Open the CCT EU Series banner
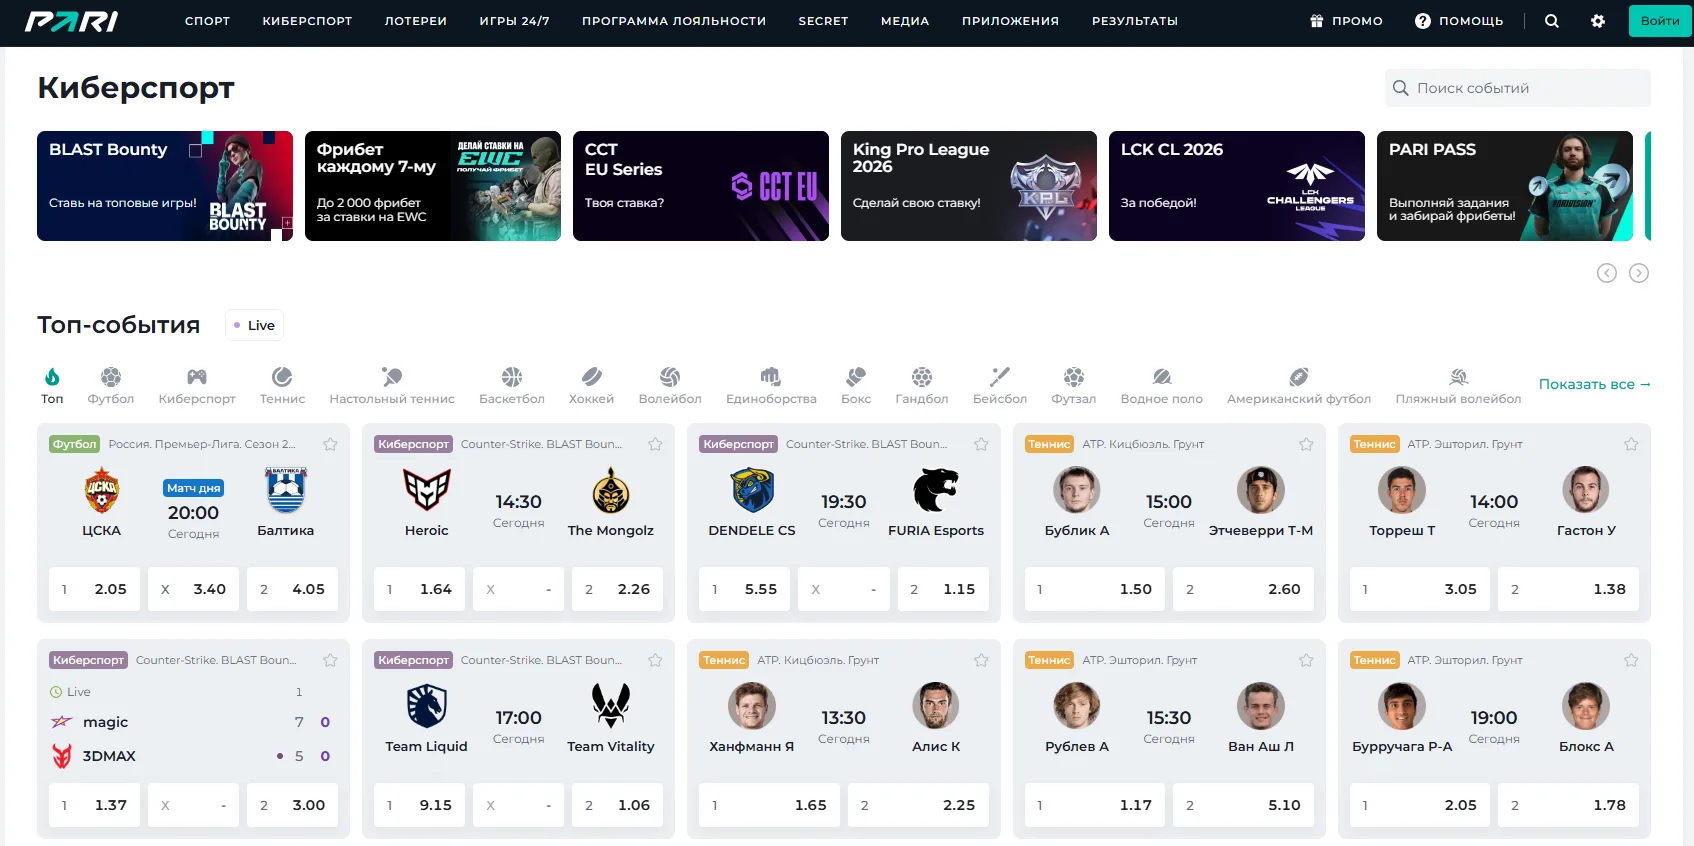The height and width of the screenshot is (846, 1694). tap(701, 186)
